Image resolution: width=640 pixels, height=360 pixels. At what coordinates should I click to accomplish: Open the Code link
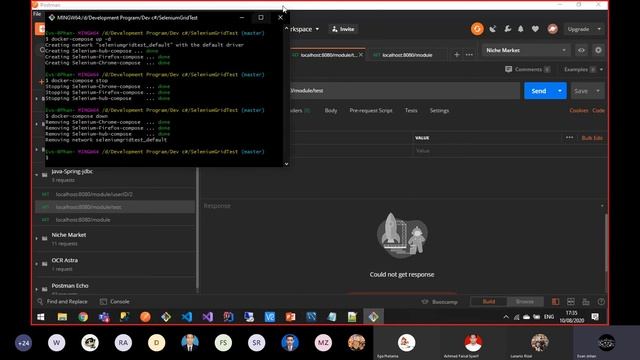click(x=598, y=110)
